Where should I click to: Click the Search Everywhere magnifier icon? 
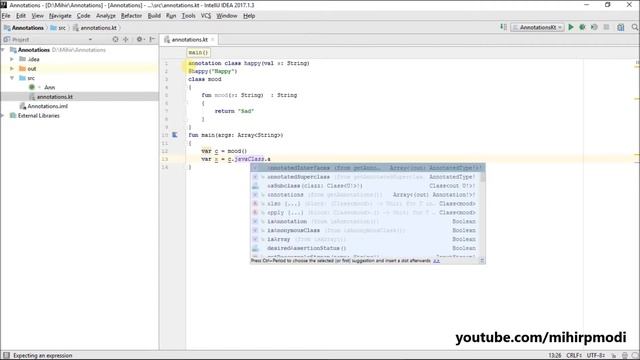click(635, 27)
